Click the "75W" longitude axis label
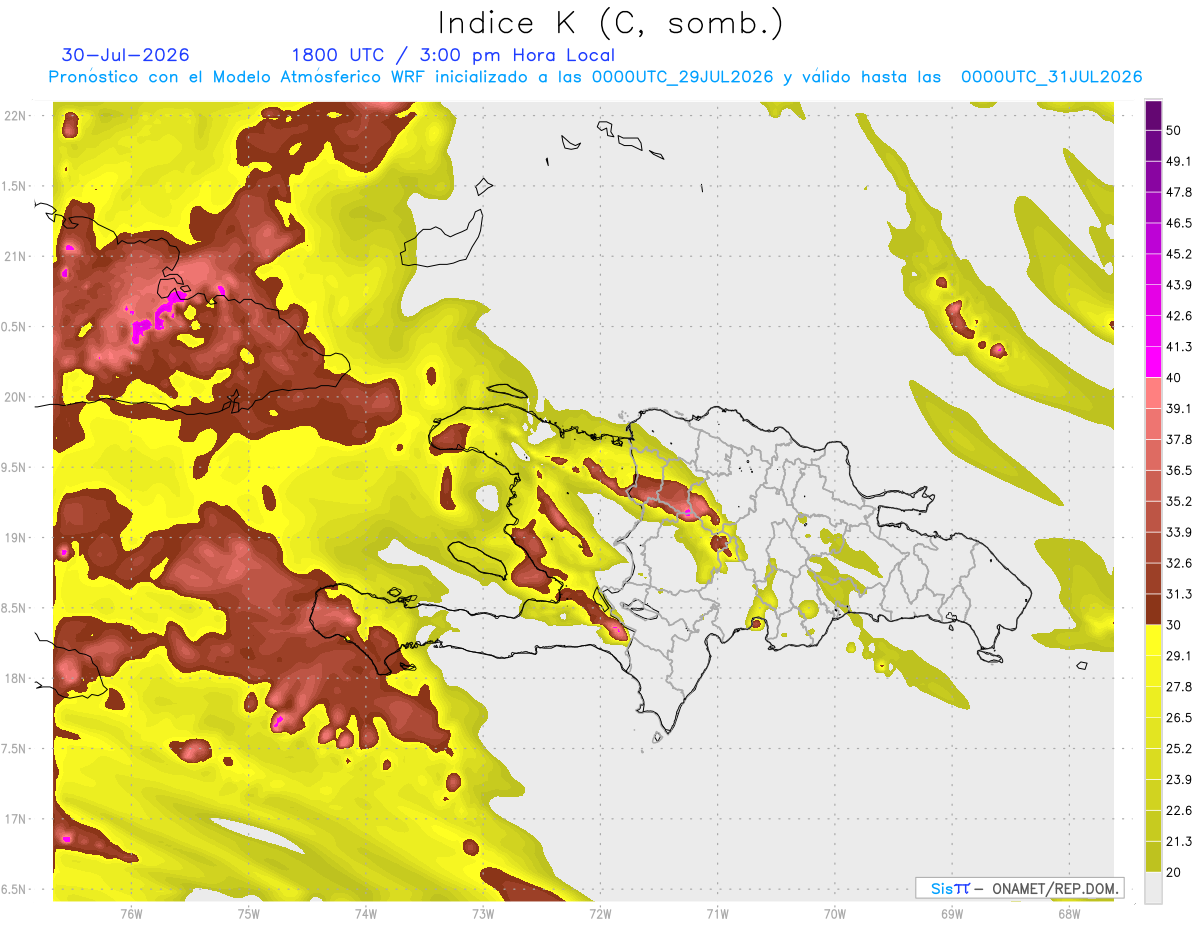The width and height of the screenshot is (1200, 927). tap(248, 914)
